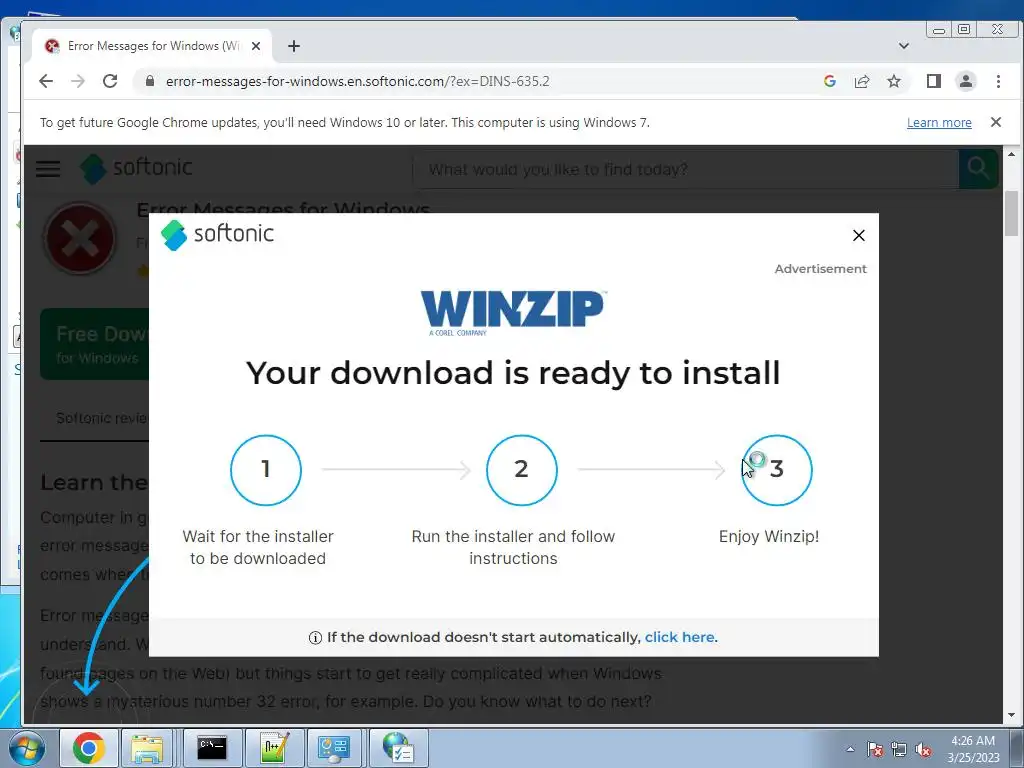This screenshot has width=1024, height=768.
Task: Open Chrome side panel
Action: [x=934, y=81]
